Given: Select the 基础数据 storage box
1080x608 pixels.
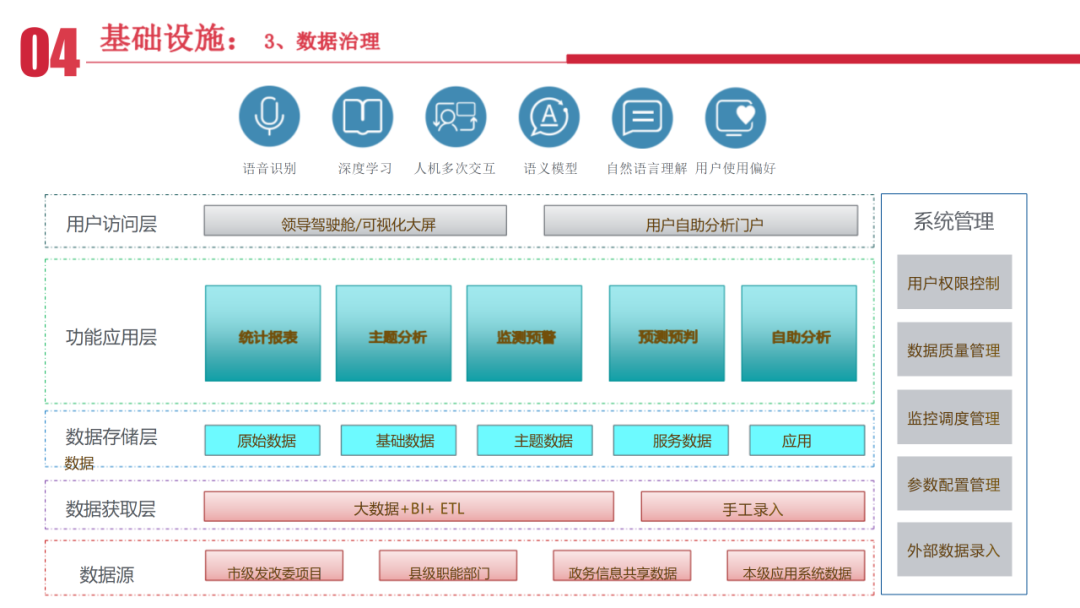Looking at the screenshot, I should 399,441.
